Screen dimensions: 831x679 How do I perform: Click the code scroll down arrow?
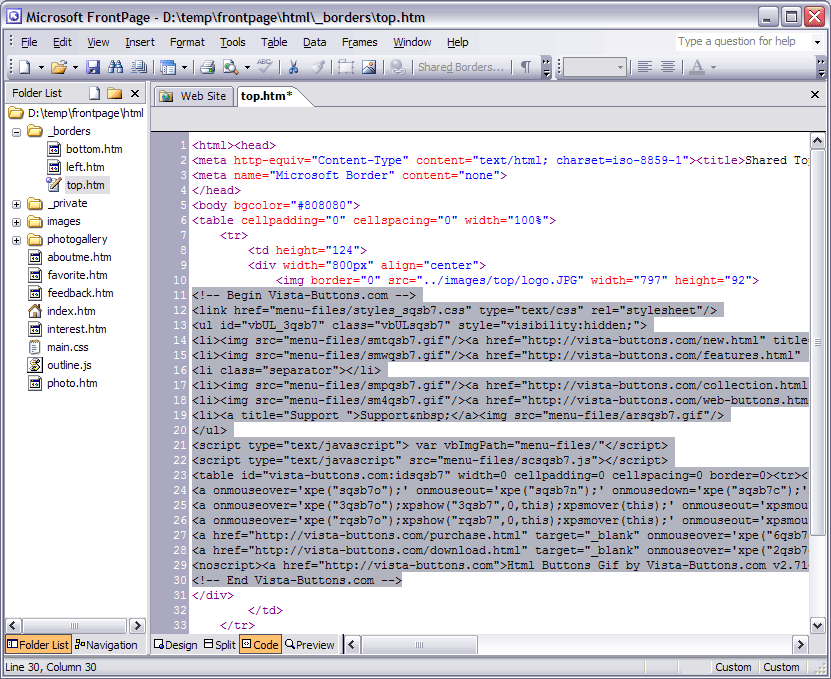tap(817, 626)
